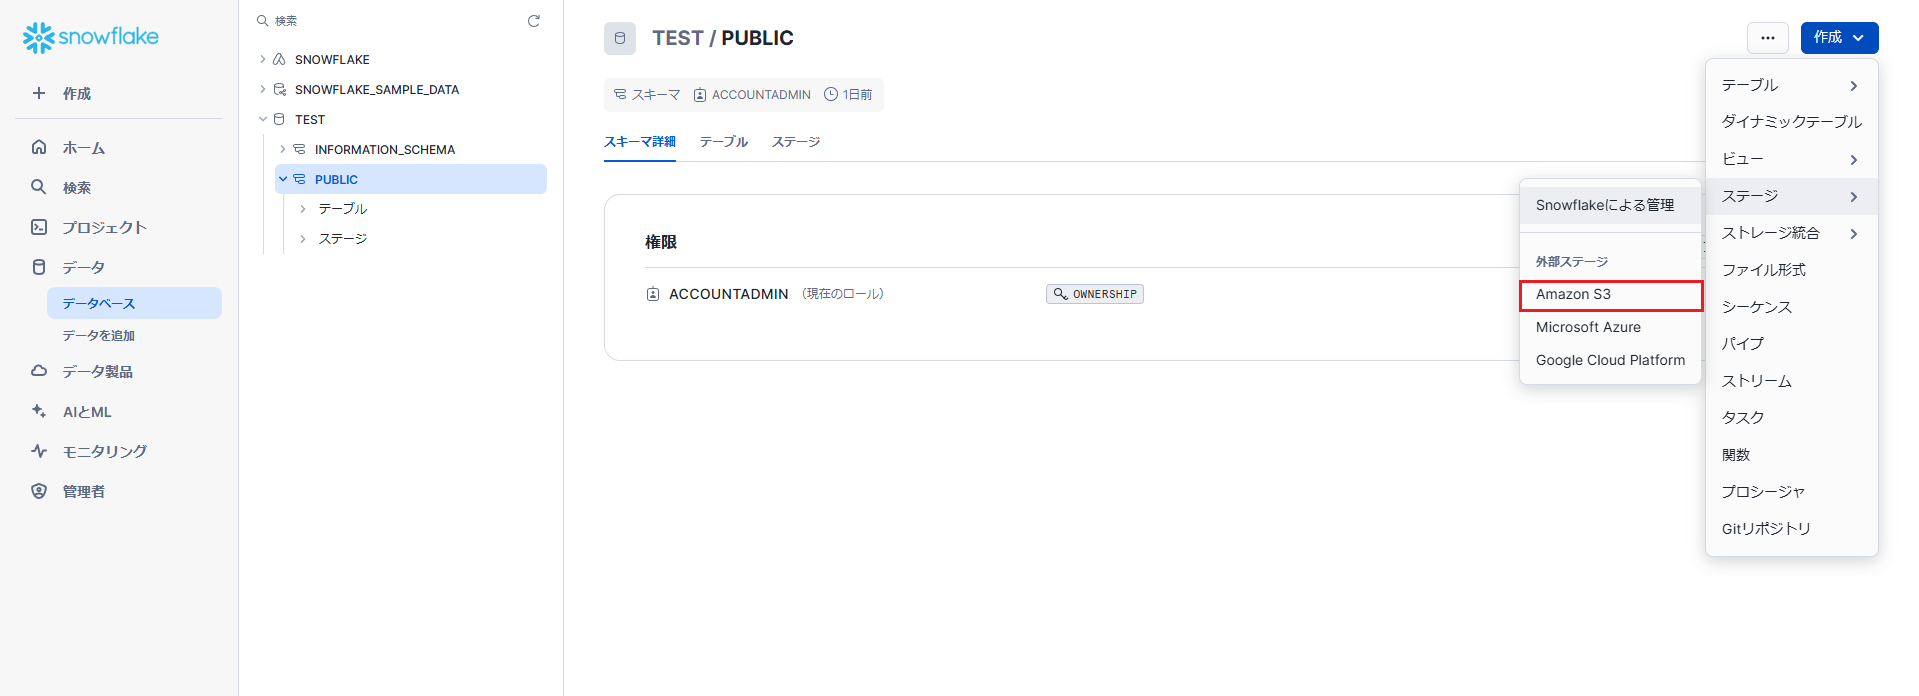This screenshot has height=696, width=1919.
Task: Switch to the スキーマ詳細 tab
Action: tap(640, 142)
